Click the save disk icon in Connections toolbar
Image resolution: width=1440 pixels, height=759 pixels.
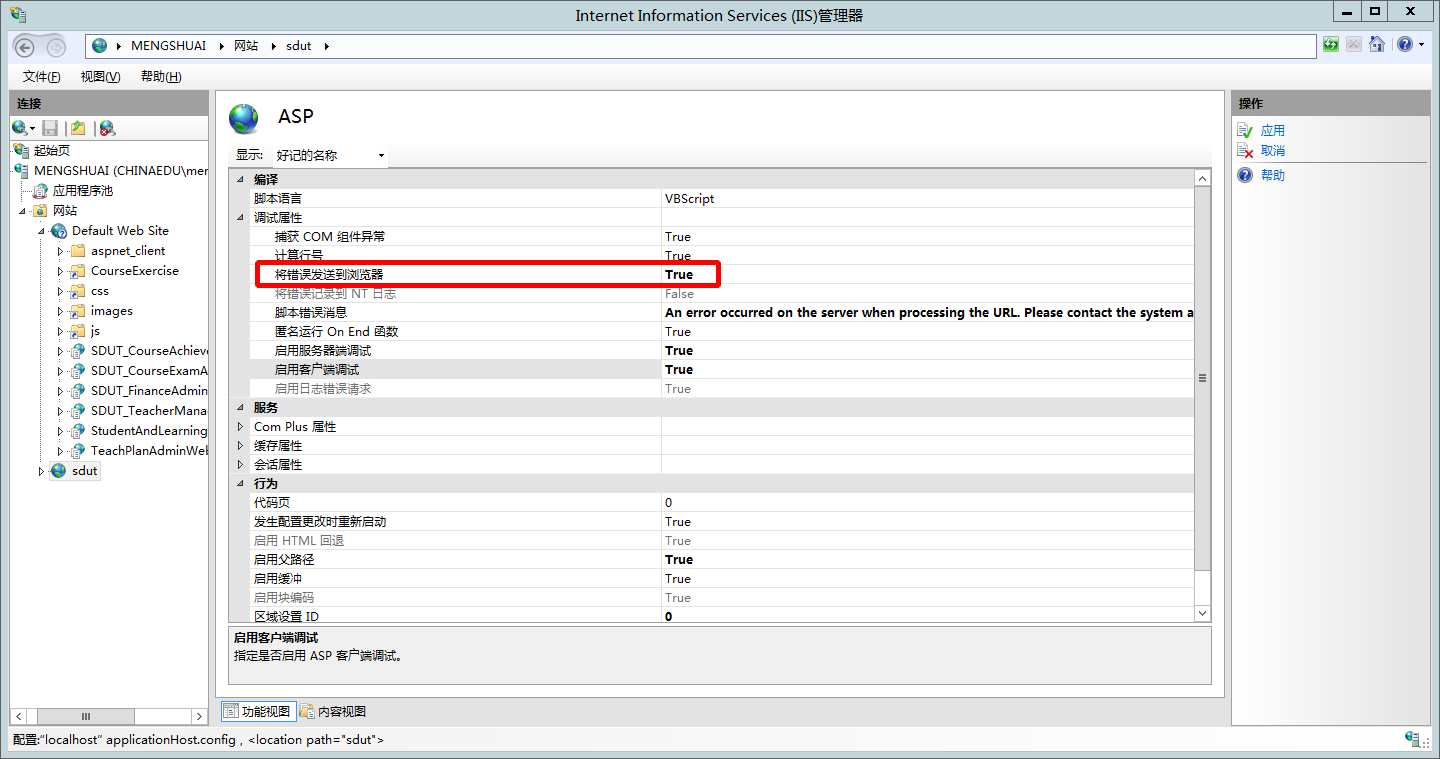50,128
